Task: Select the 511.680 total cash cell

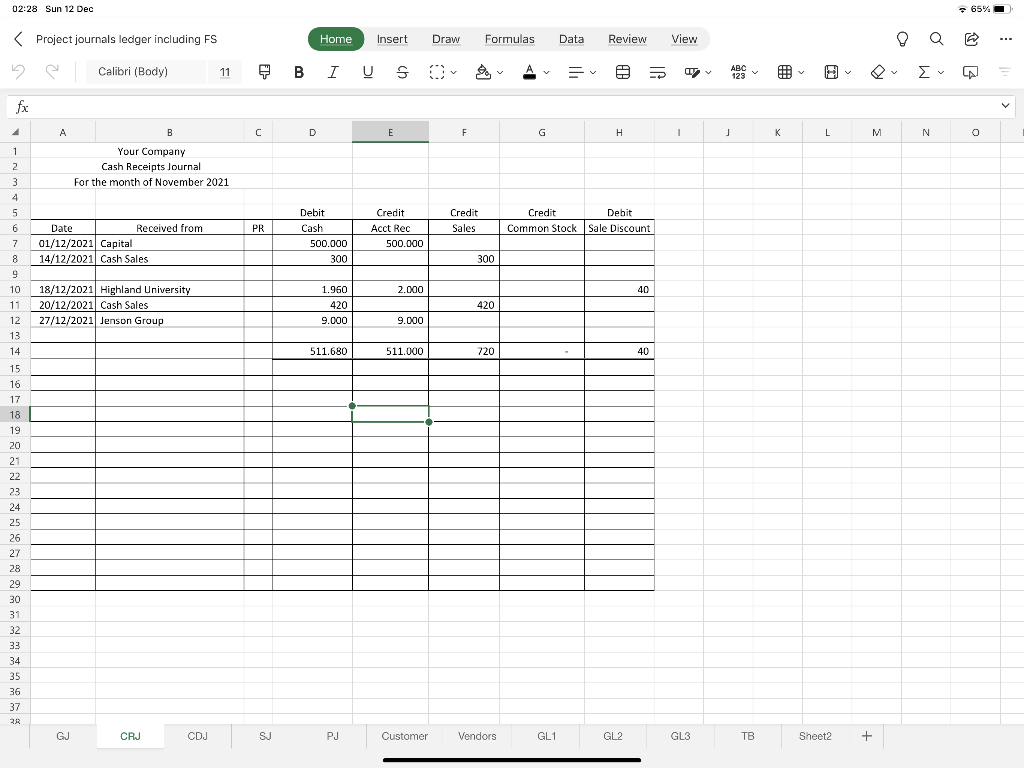Action: pyautogui.click(x=312, y=351)
